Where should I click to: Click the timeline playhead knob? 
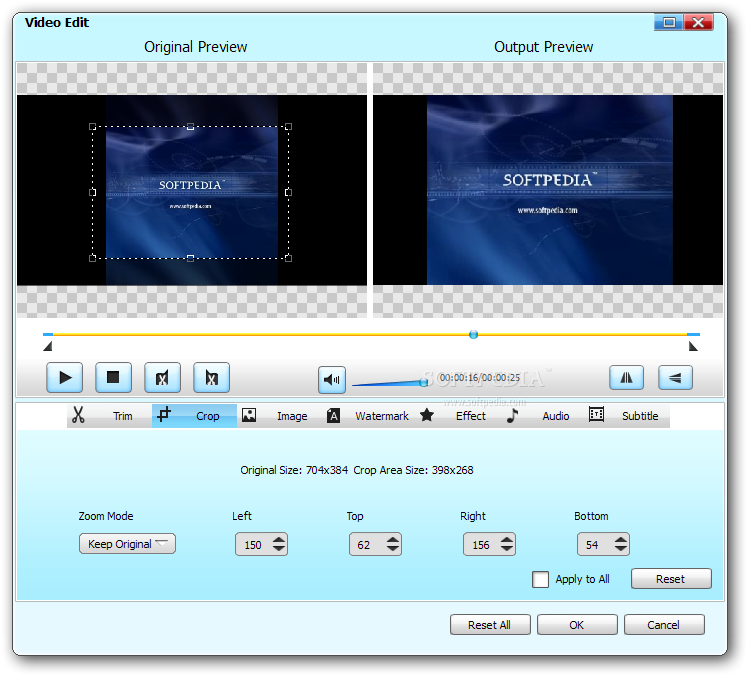(473, 334)
